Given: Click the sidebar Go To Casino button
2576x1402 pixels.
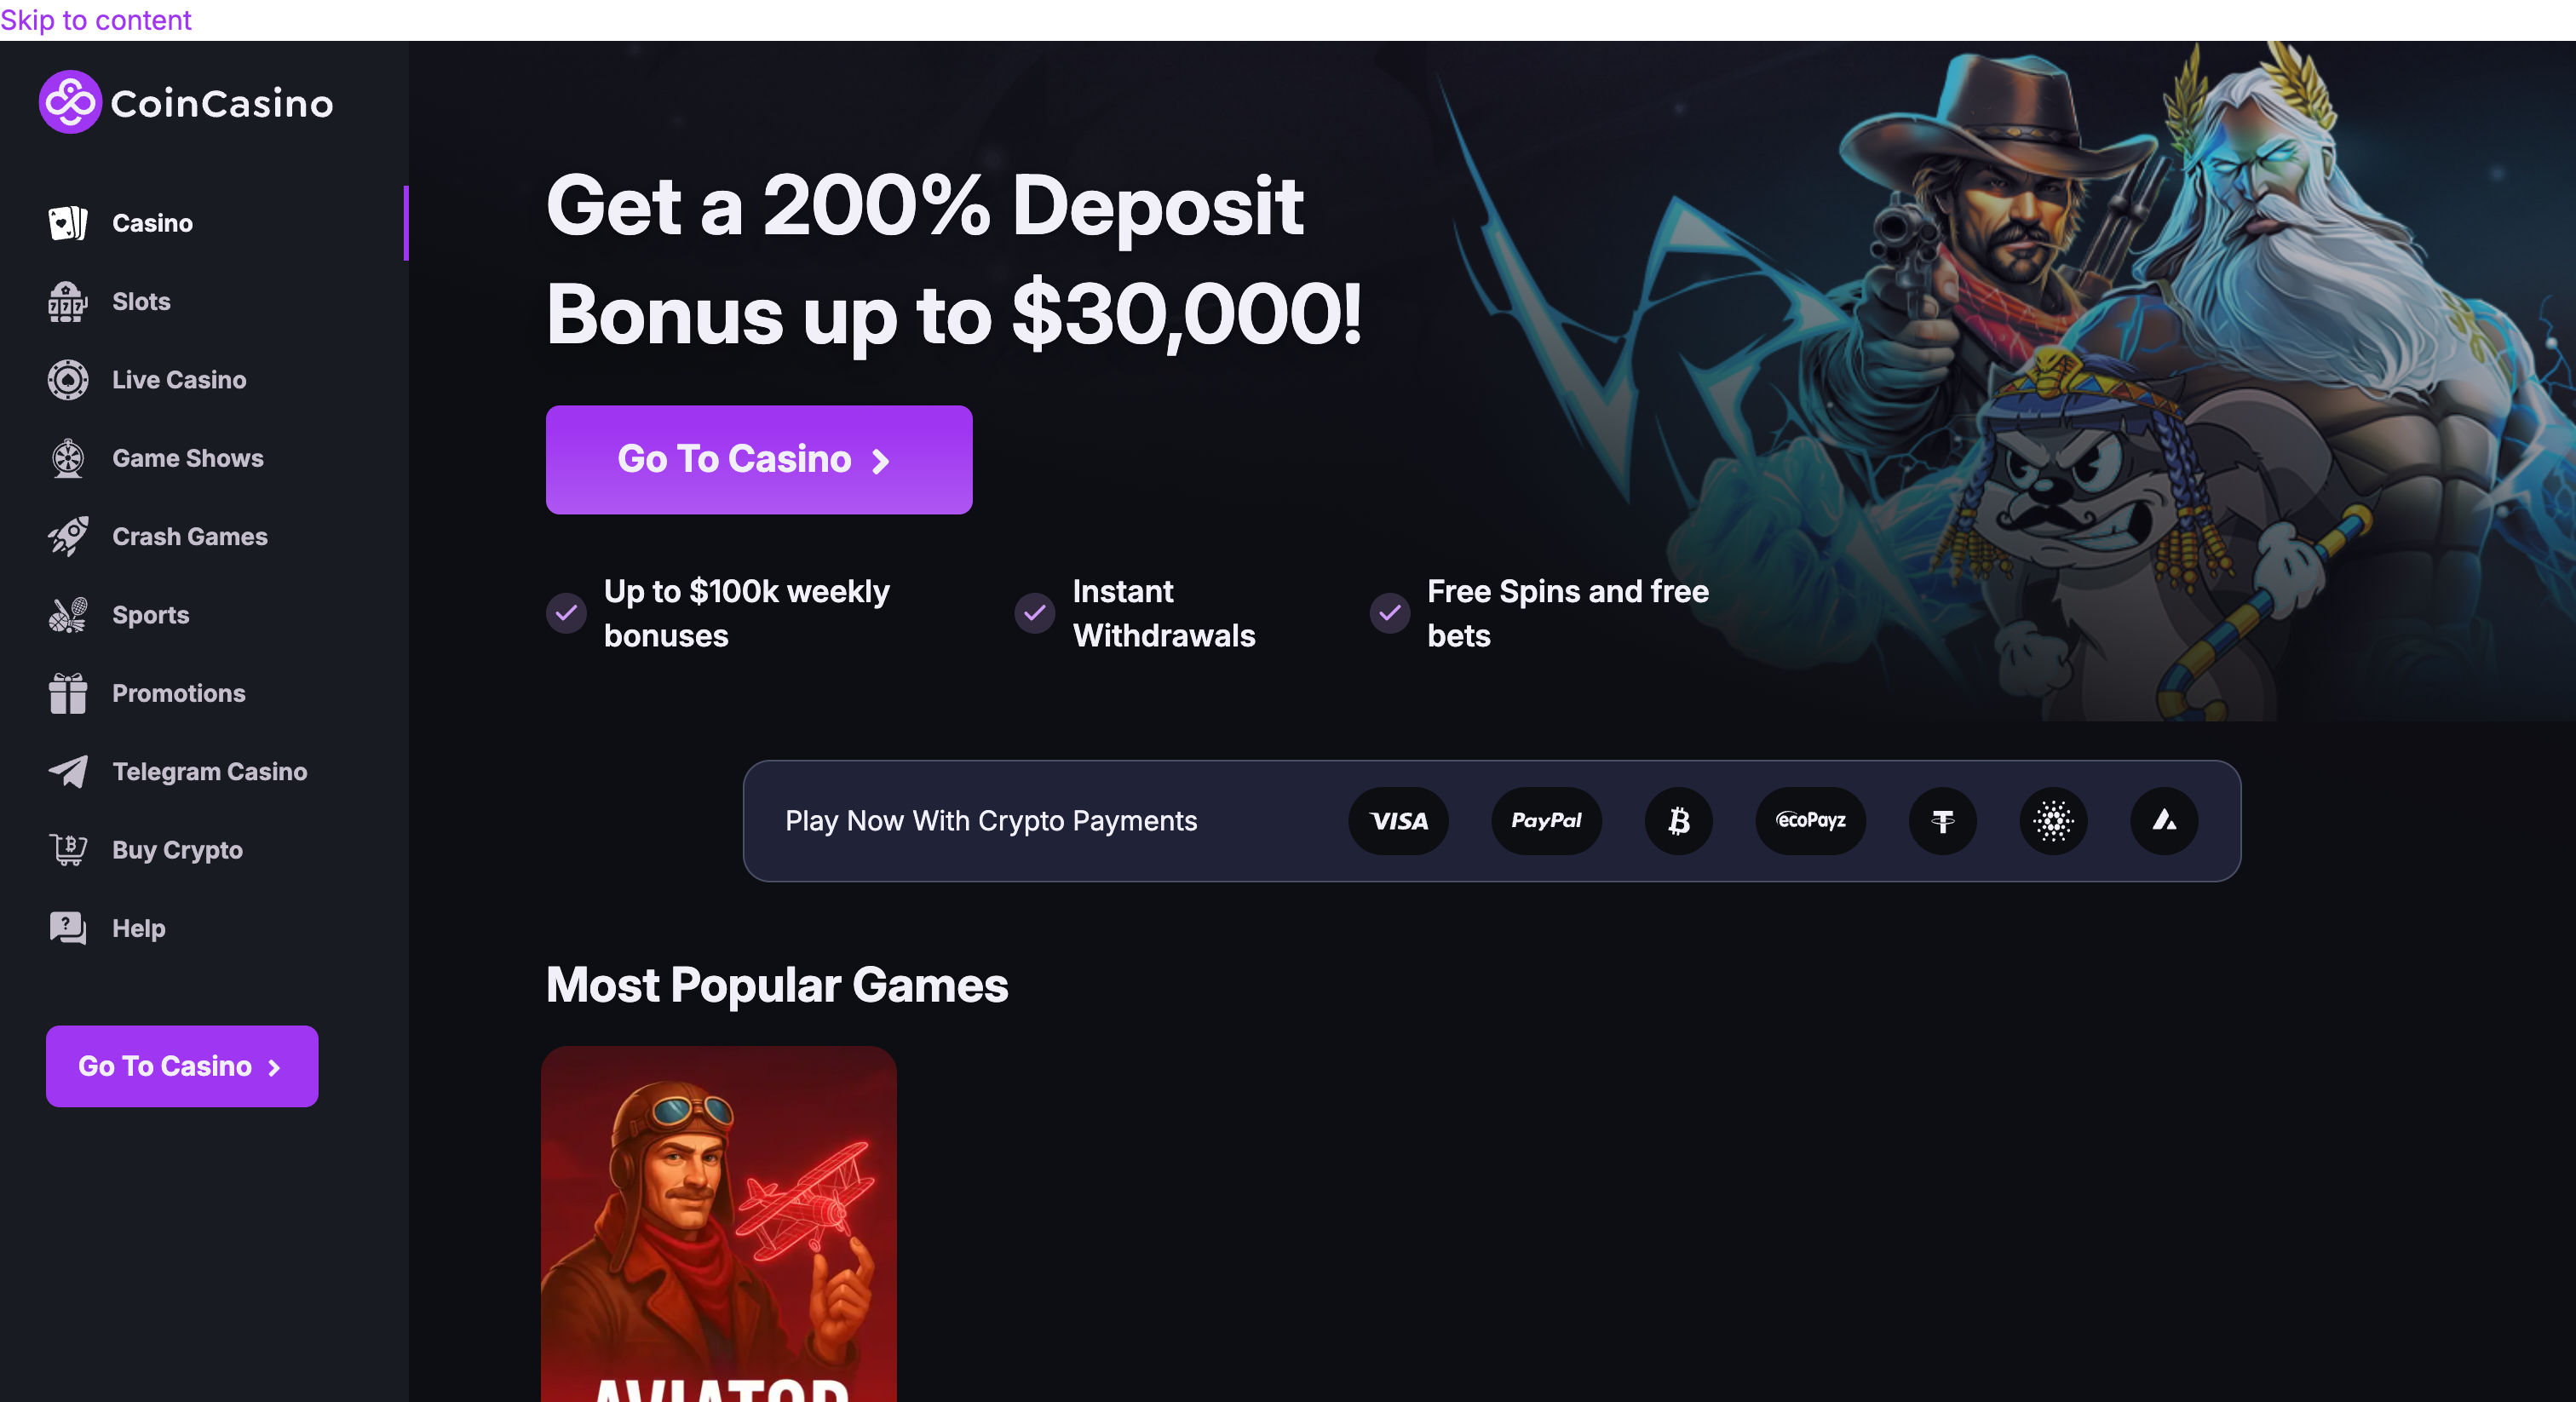Looking at the screenshot, I should point(182,1066).
